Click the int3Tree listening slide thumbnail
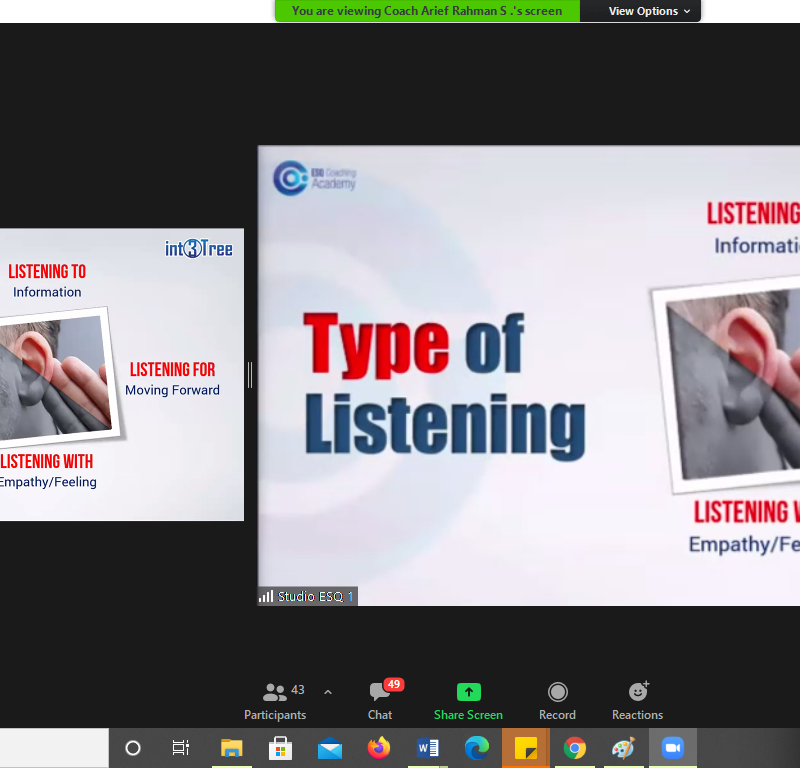Screen dimensions: 800x768 click(121, 375)
